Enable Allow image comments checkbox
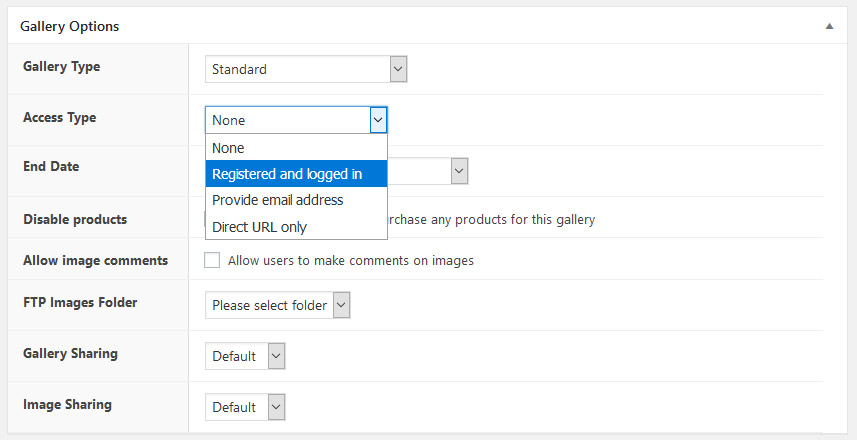 coord(212,260)
